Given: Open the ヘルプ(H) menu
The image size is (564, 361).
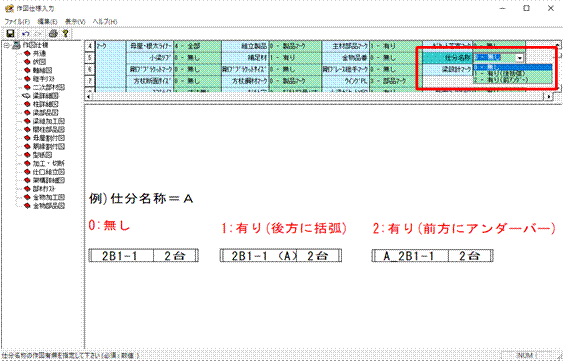Looking at the screenshot, I should click(x=105, y=22).
